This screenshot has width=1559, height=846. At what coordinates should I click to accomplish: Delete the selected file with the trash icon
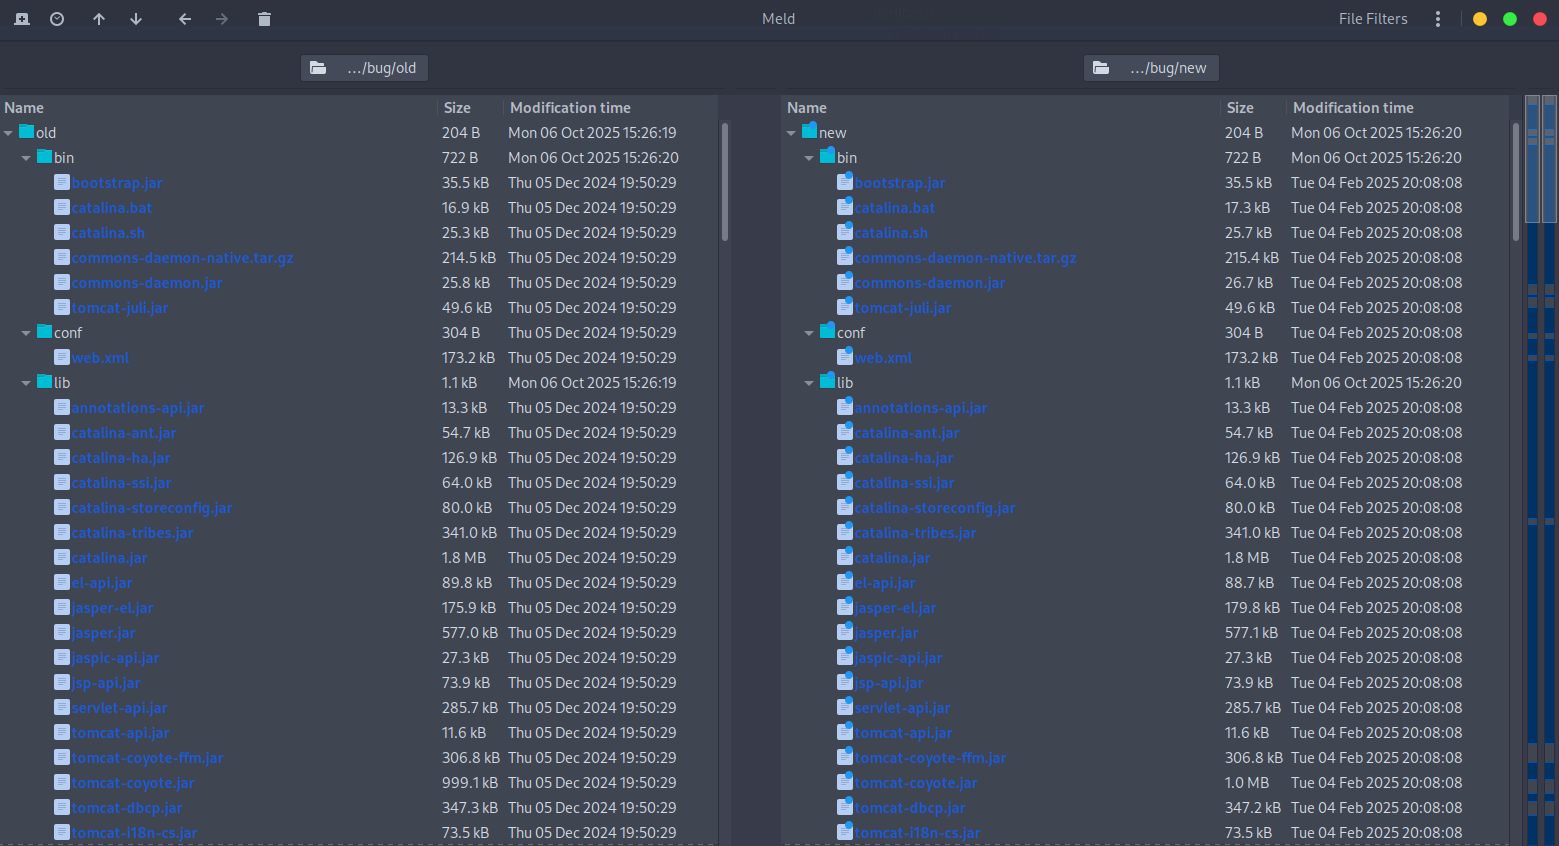[264, 18]
